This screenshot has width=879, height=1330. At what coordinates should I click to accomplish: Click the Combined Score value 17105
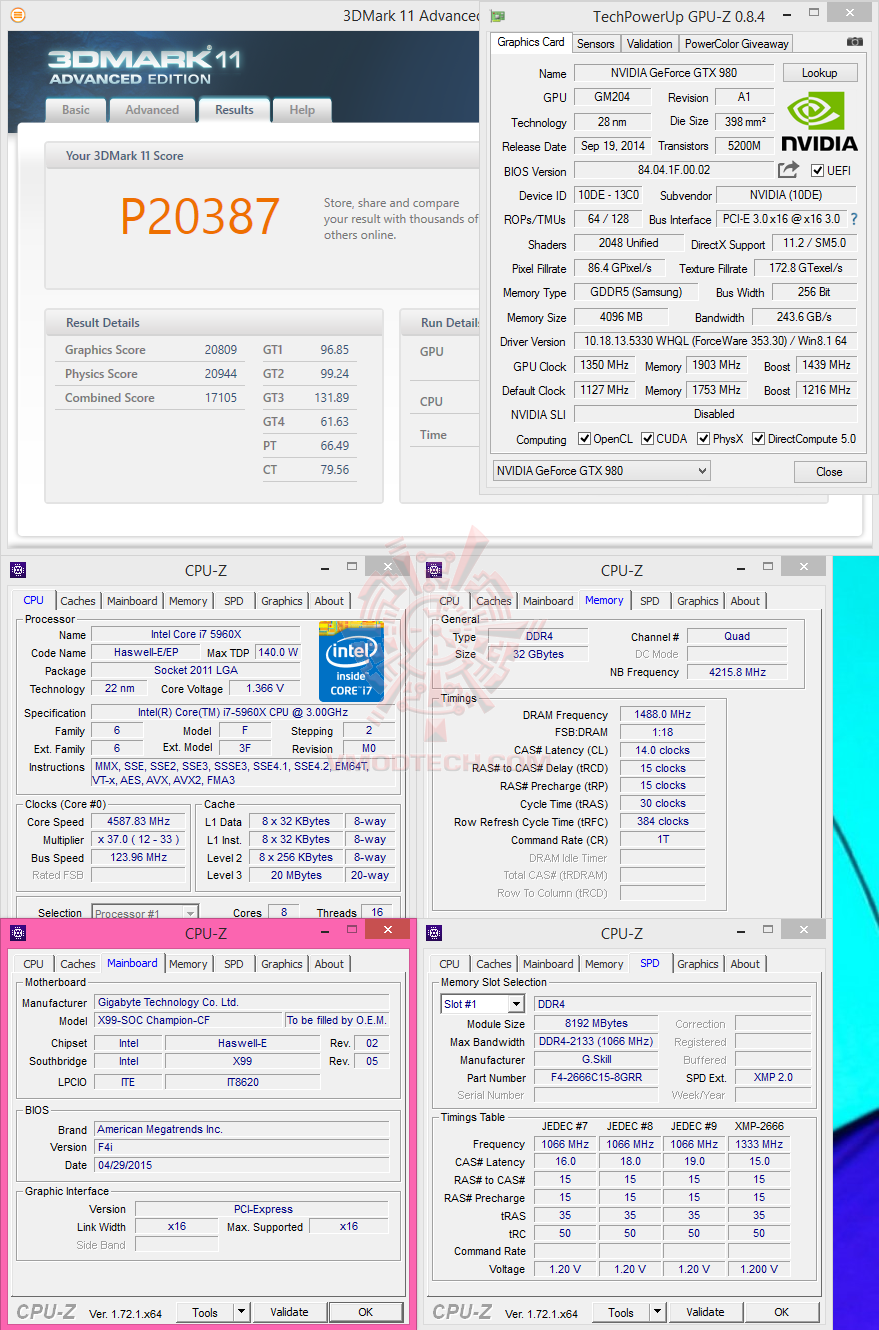[221, 398]
